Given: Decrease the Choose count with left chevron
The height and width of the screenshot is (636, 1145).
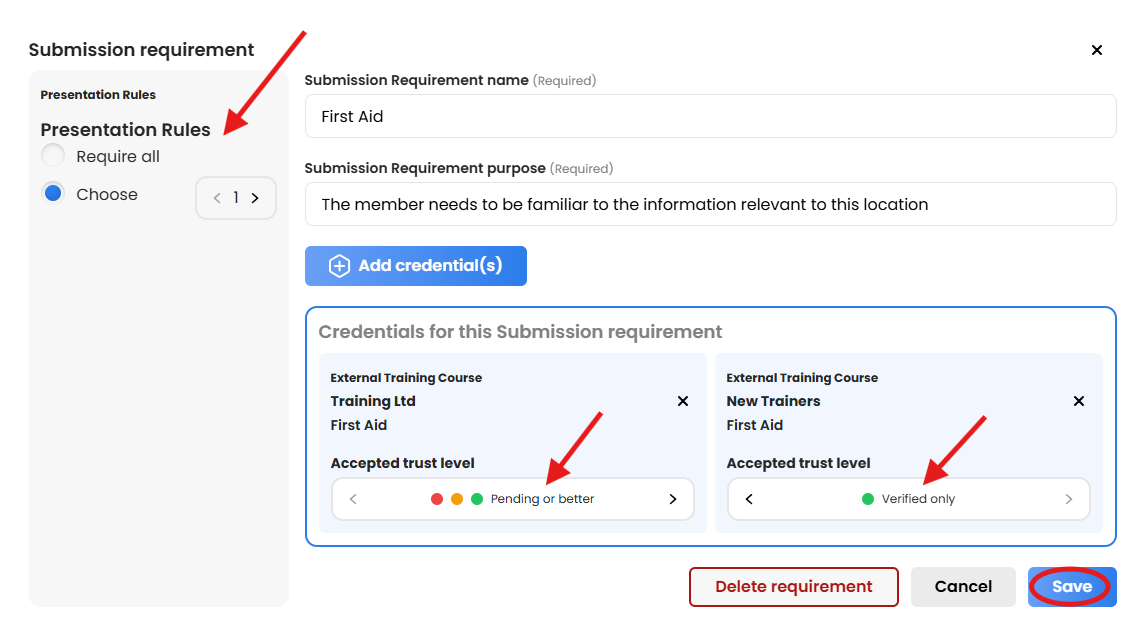Looking at the screenshot, I should (217, 198).
